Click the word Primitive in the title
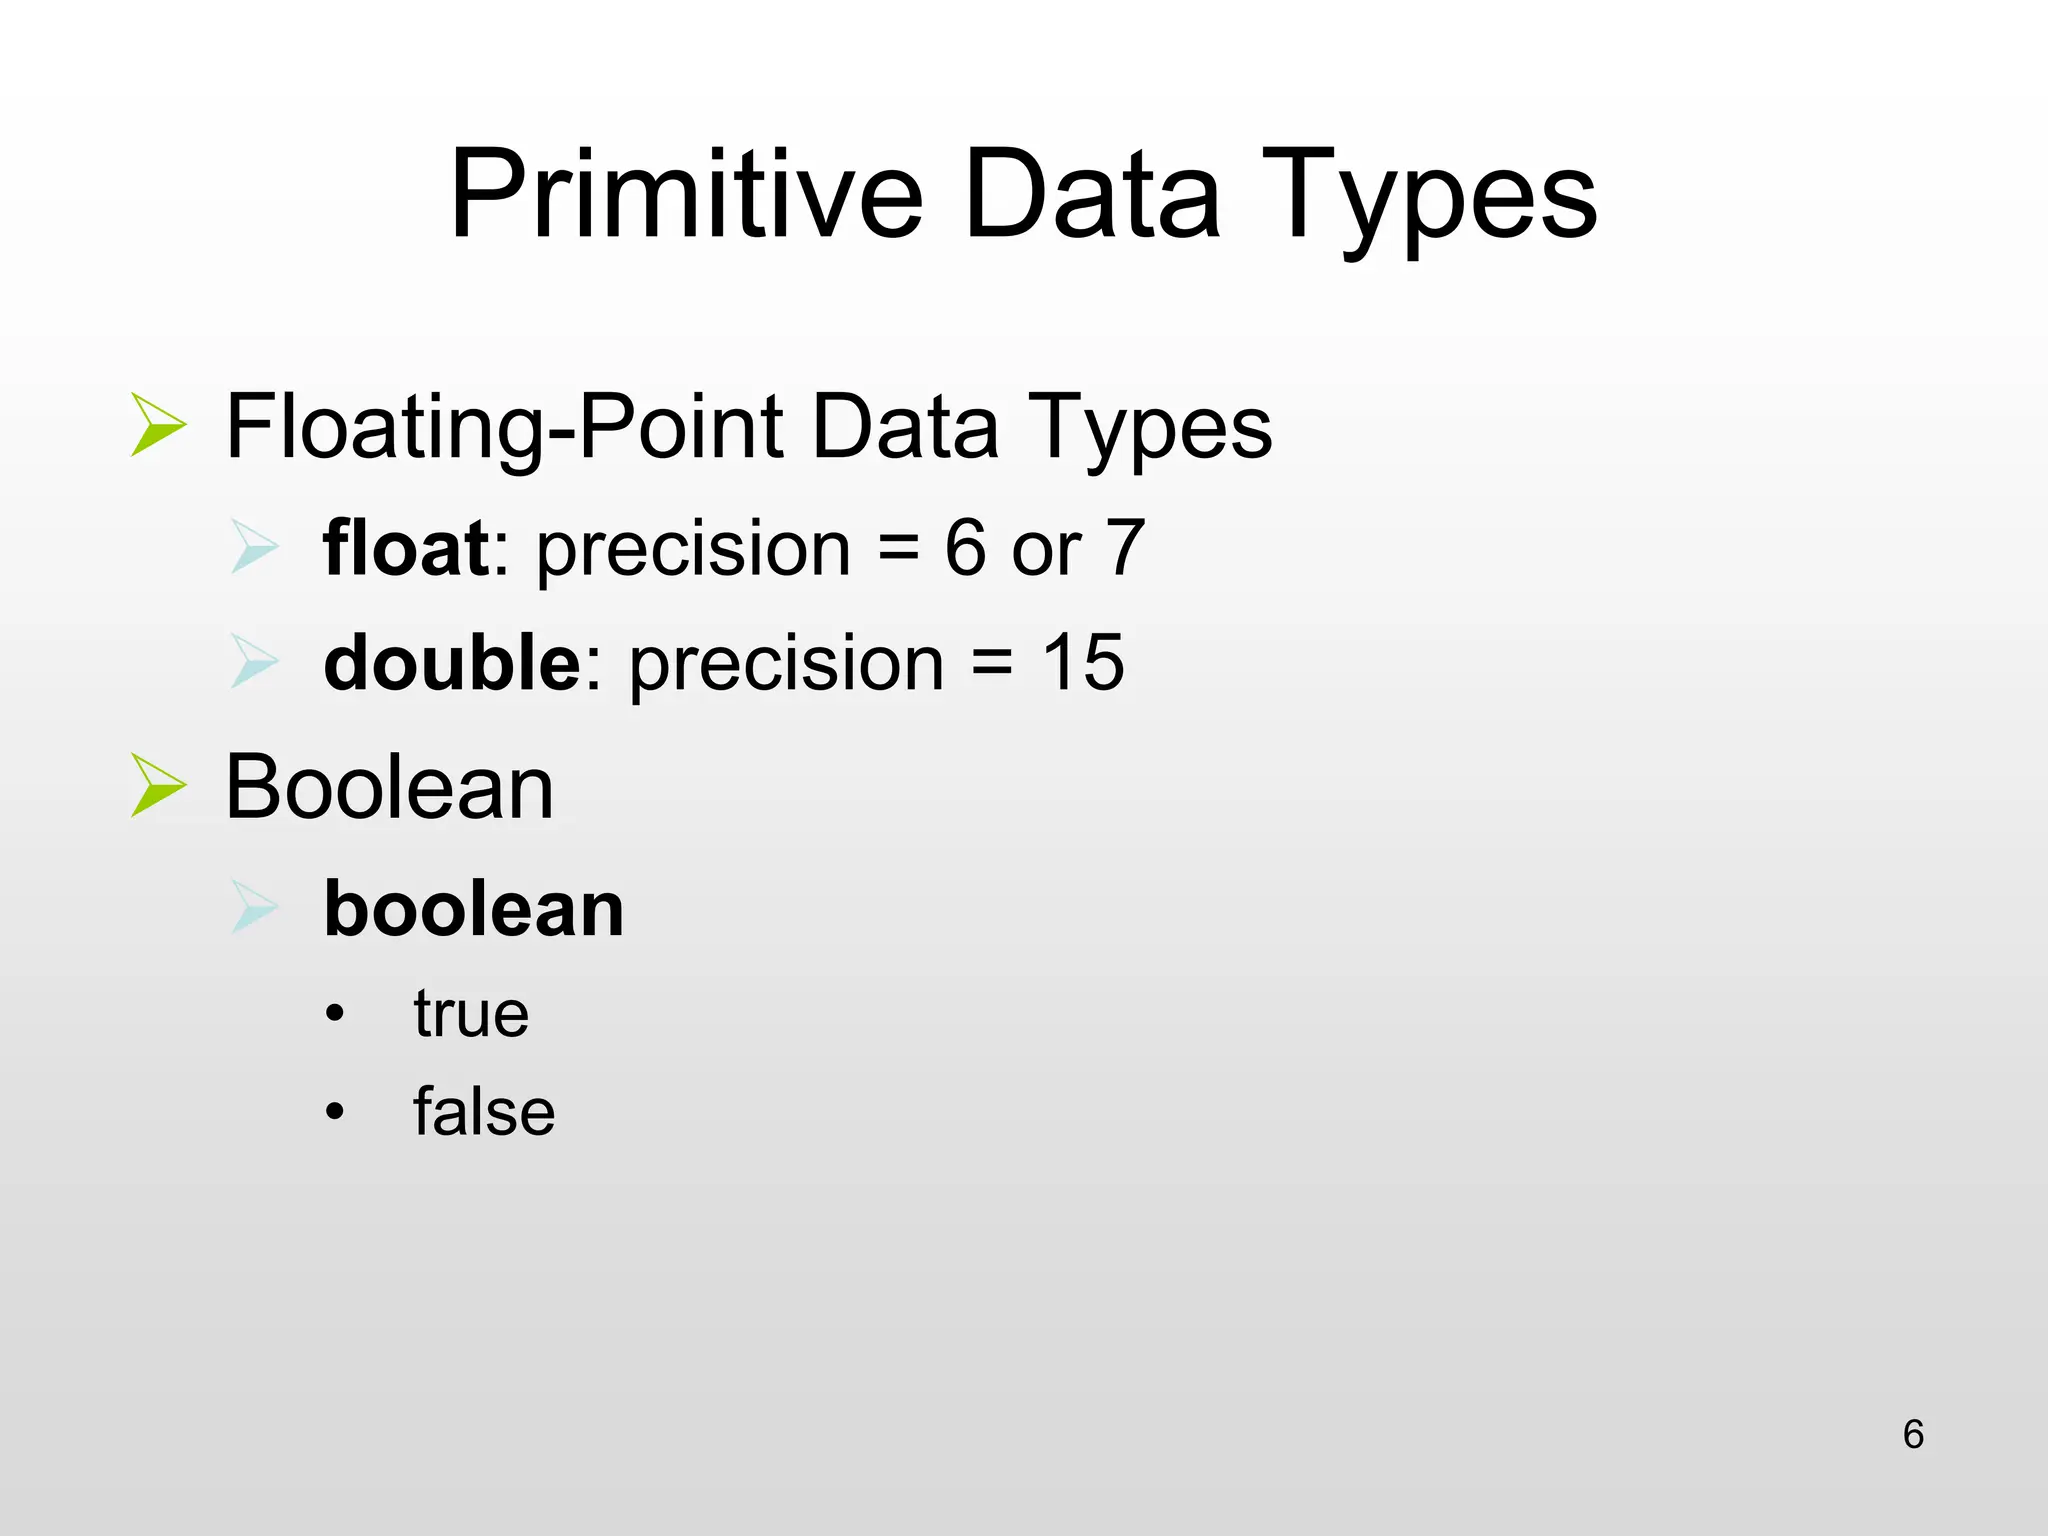Screen dimensions: 2048x1536 (686, 195)
